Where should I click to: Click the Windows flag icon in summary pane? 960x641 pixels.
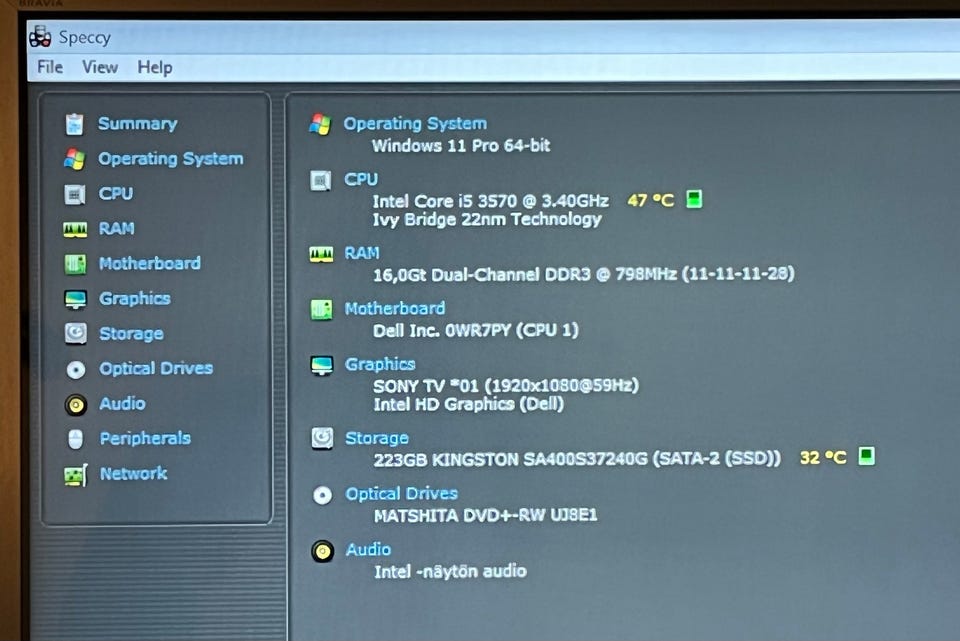coord(320,124)
